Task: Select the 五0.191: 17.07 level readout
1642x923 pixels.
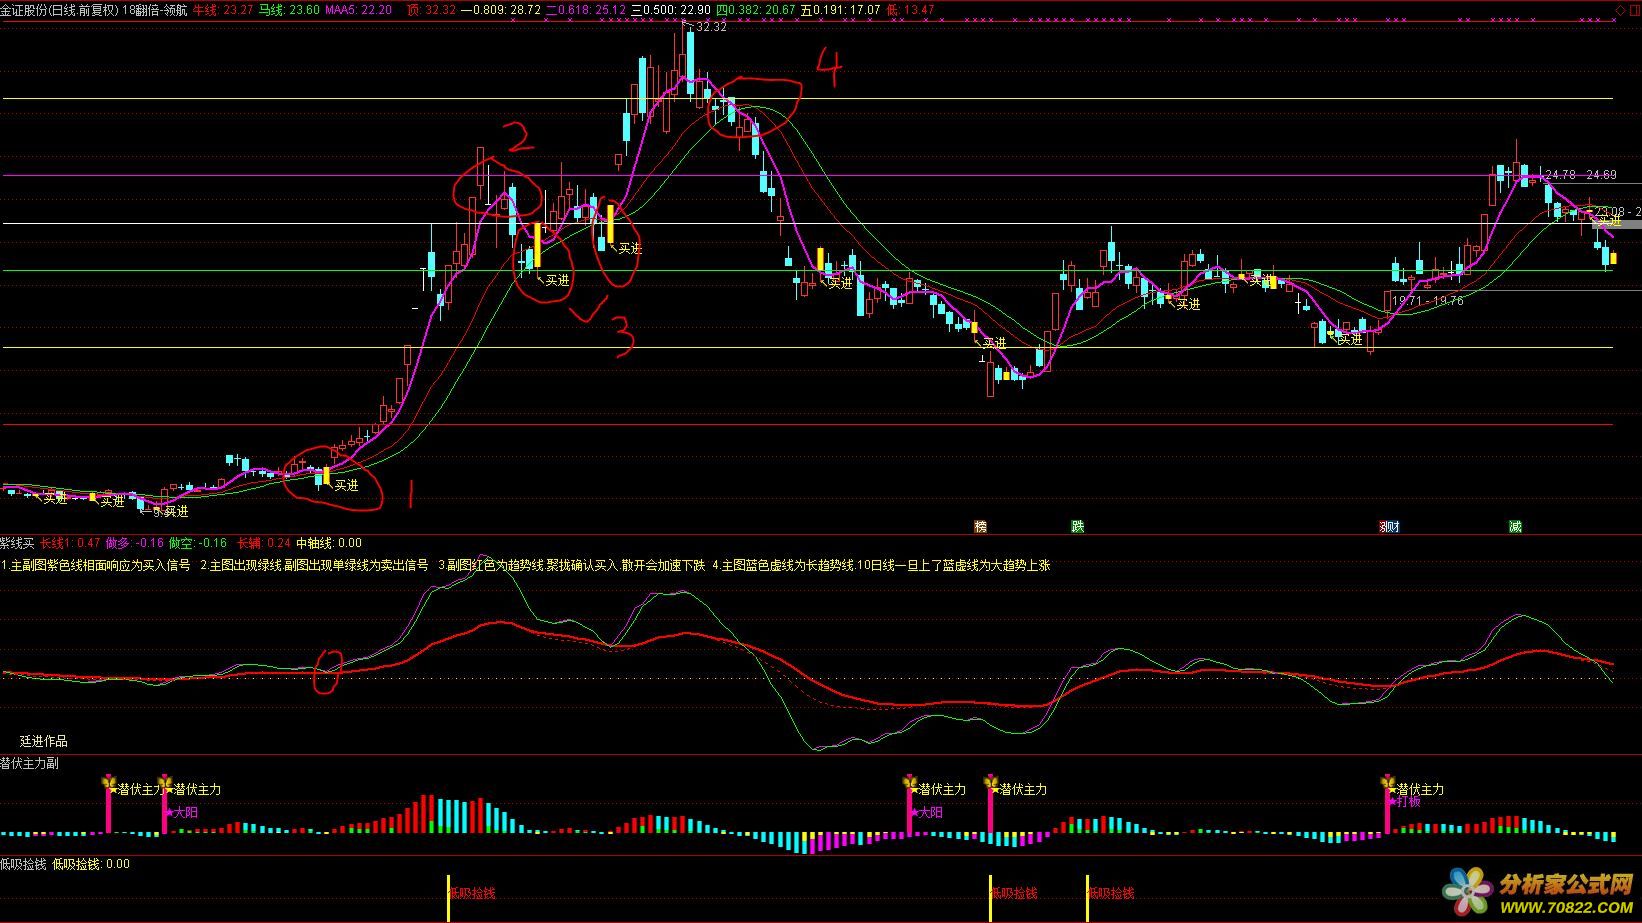Action: click(x=841, y=9)
